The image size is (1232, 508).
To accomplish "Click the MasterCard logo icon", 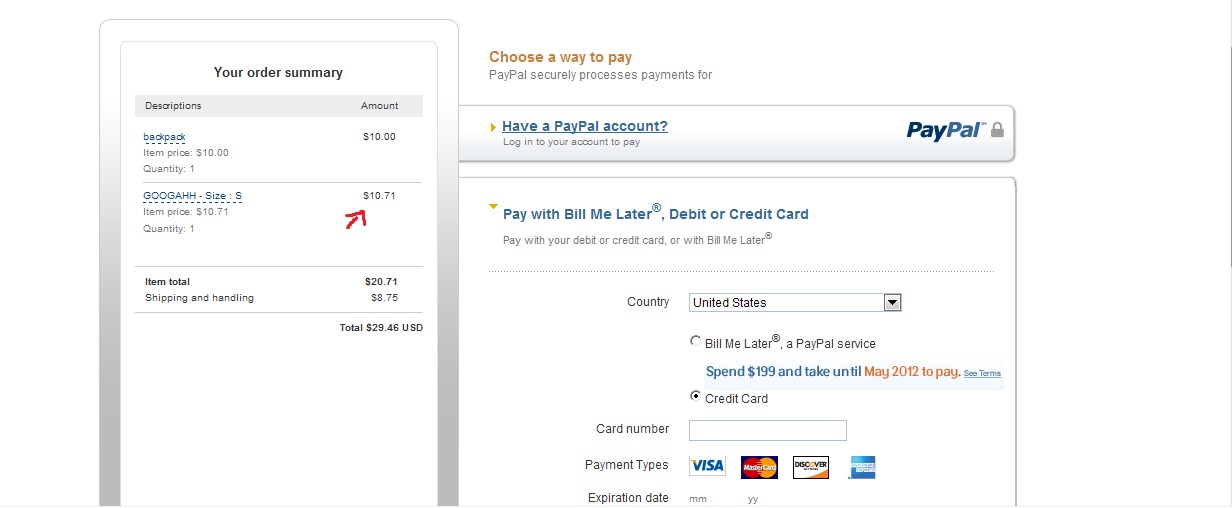I will tap(759, 467).
